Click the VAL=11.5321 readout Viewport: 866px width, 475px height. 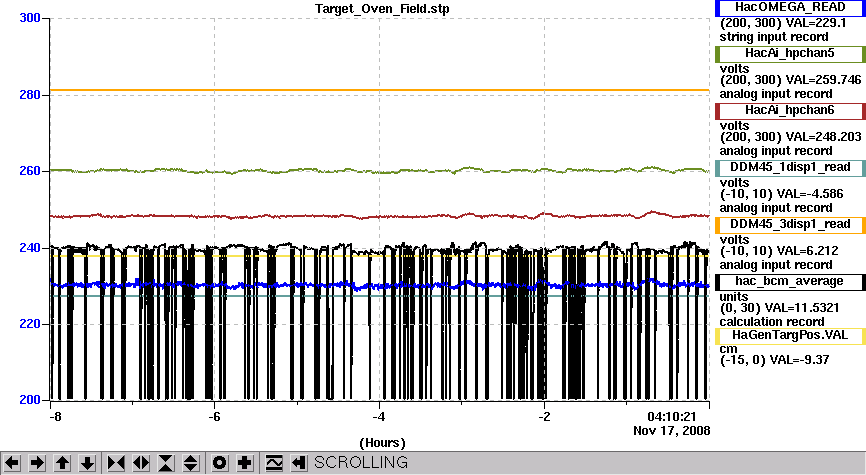tap(800, 308)
